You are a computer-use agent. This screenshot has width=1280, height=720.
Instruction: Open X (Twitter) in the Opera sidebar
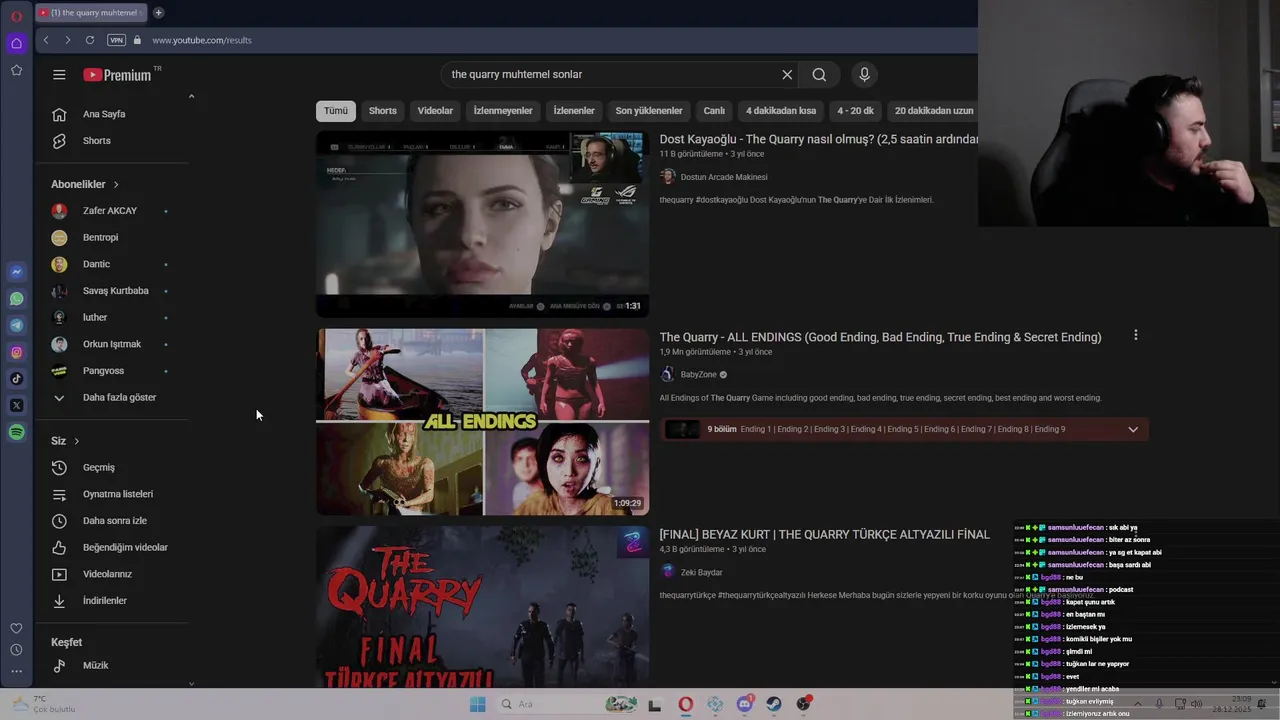pyautogui.click(x=16, y=406)
